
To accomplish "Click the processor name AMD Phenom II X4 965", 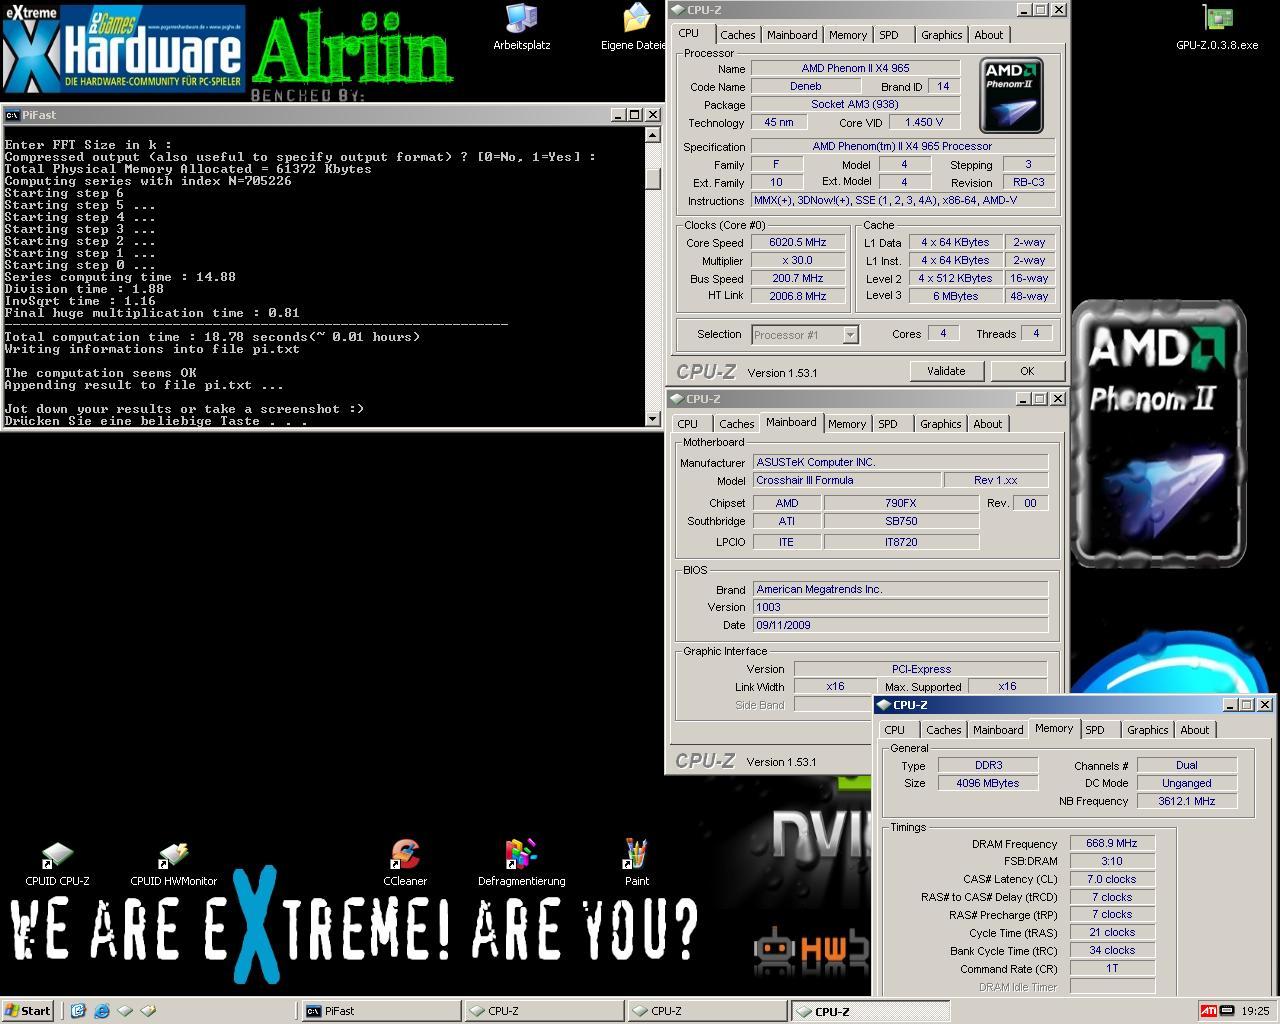I will [855, 68].
